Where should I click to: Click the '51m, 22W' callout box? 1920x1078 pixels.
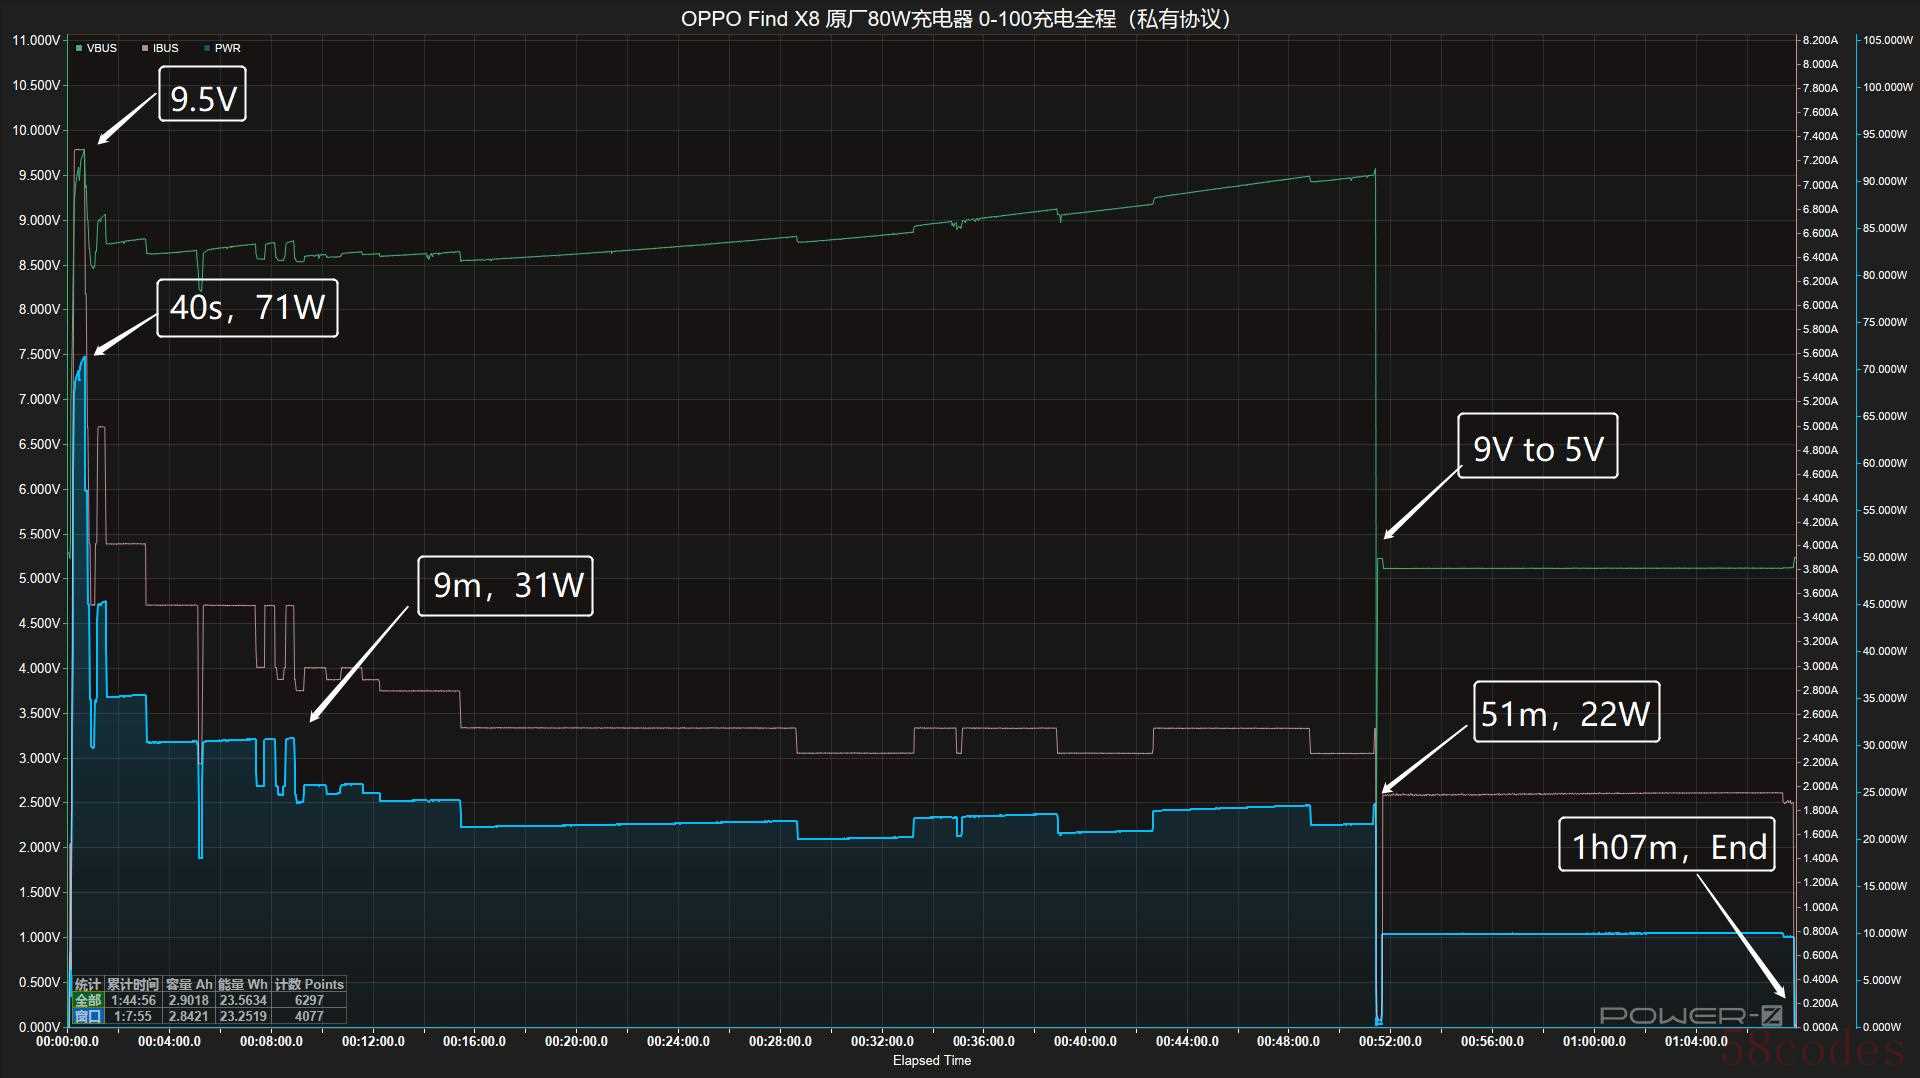[x=1565, y=713]
